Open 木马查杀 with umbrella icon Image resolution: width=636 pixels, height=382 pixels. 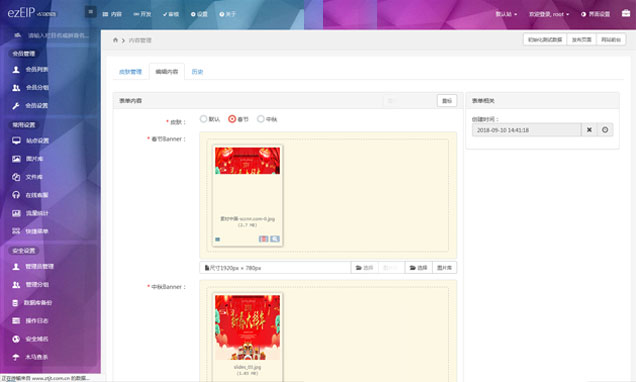pos(30,357)
